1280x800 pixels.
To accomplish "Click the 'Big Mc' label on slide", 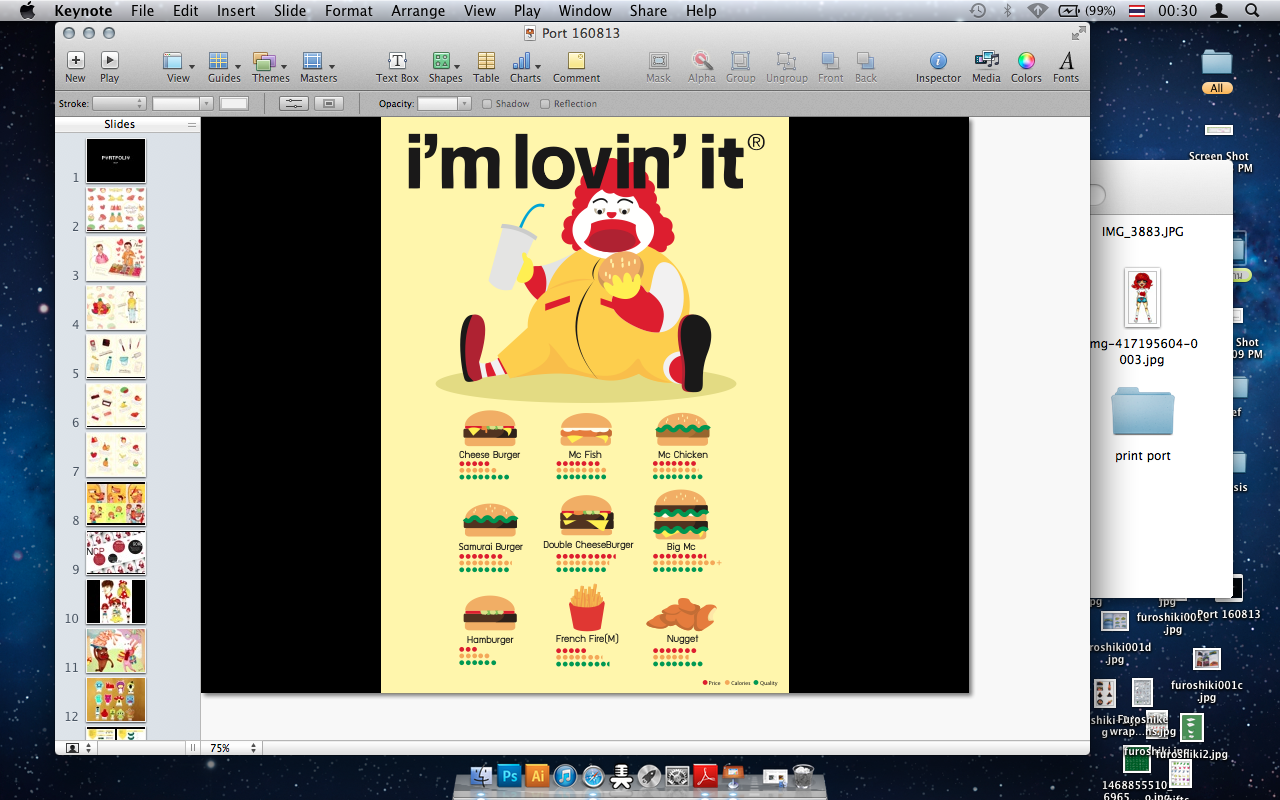I will tap(681, 547).
